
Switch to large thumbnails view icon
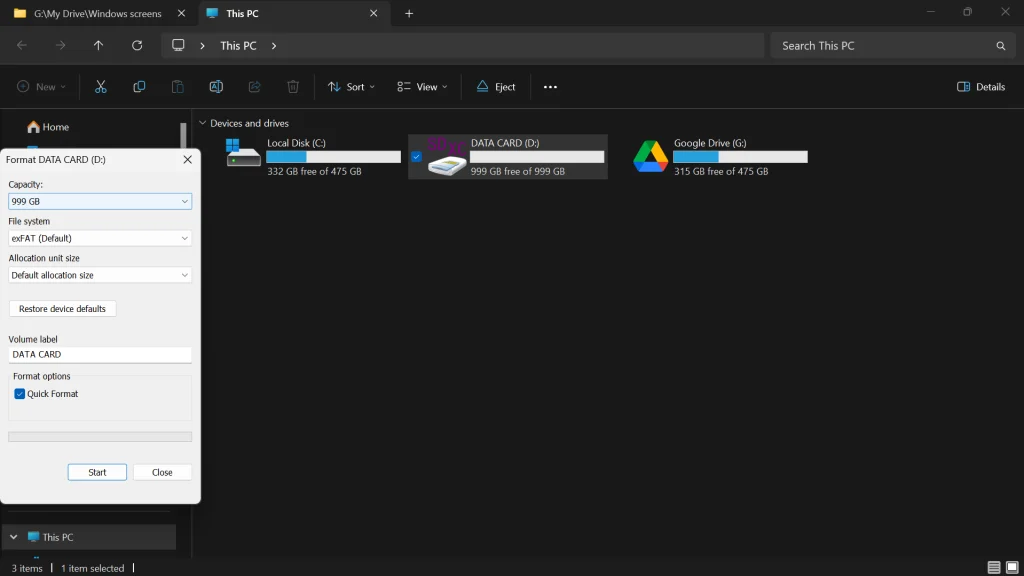[x=1012, y=568]
